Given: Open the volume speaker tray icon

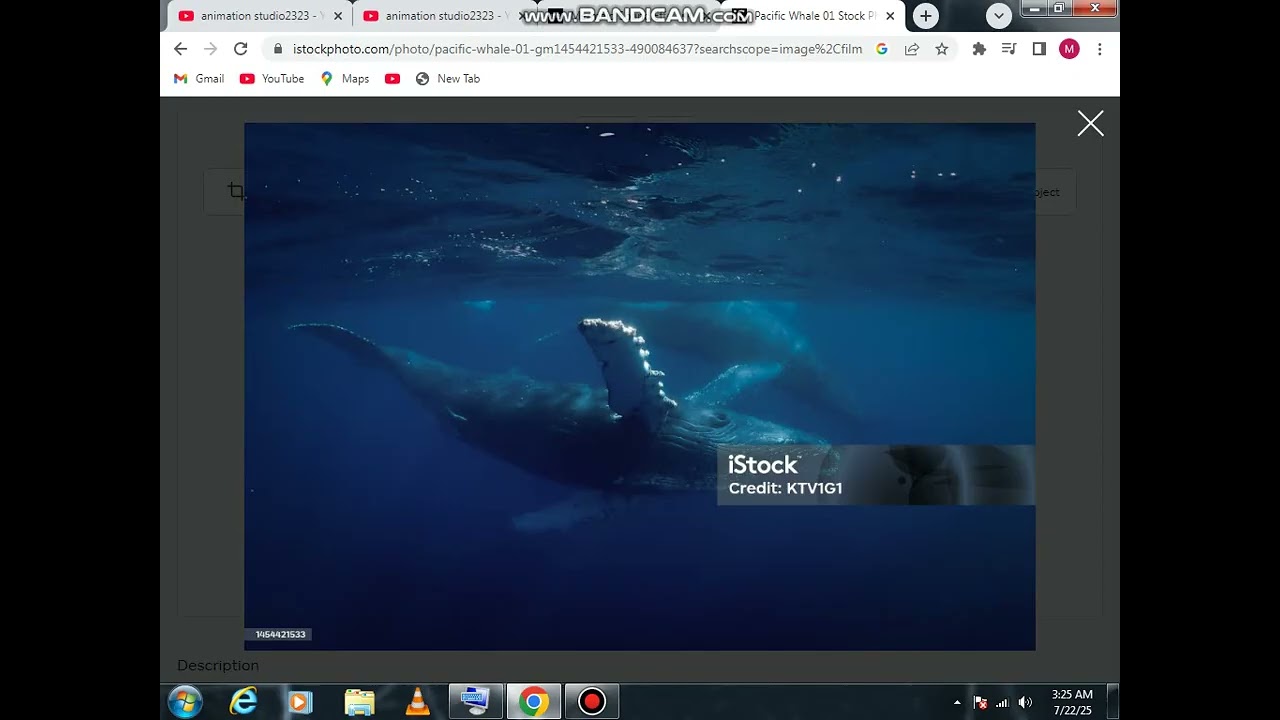Looking at the screenshot, I should click(1025, 702).
